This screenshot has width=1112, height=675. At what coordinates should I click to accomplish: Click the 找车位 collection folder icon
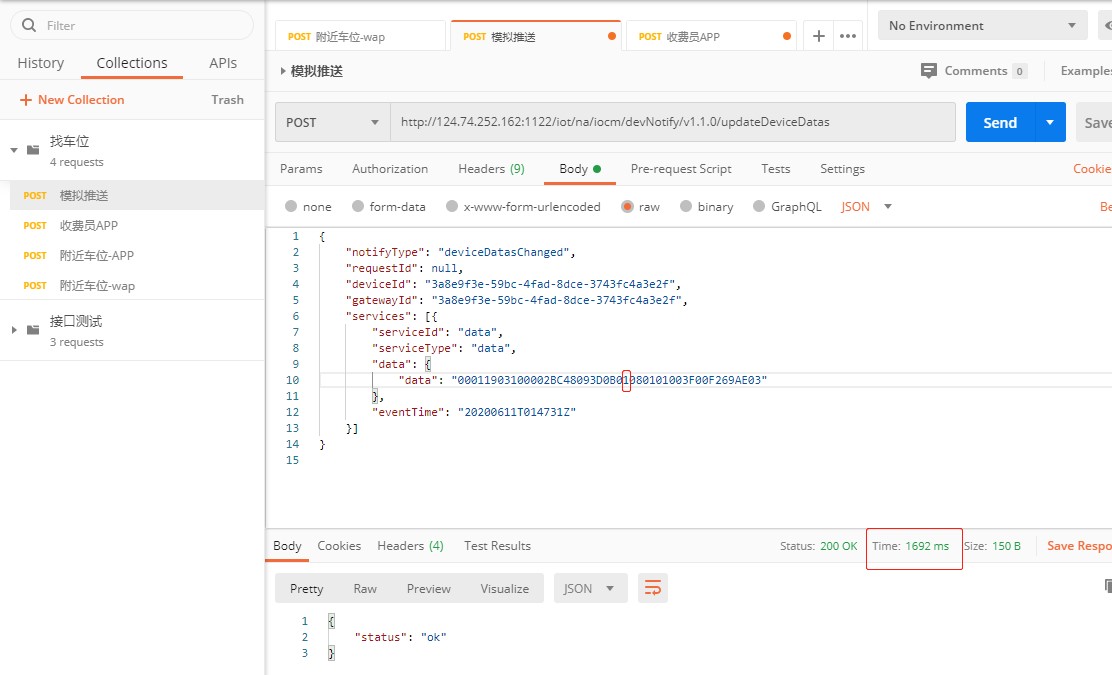click(33, 150)
